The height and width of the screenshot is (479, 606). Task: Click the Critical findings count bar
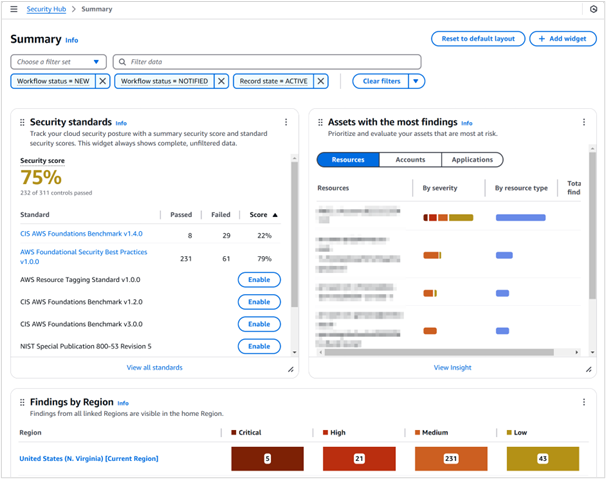(x=267, y=458)
